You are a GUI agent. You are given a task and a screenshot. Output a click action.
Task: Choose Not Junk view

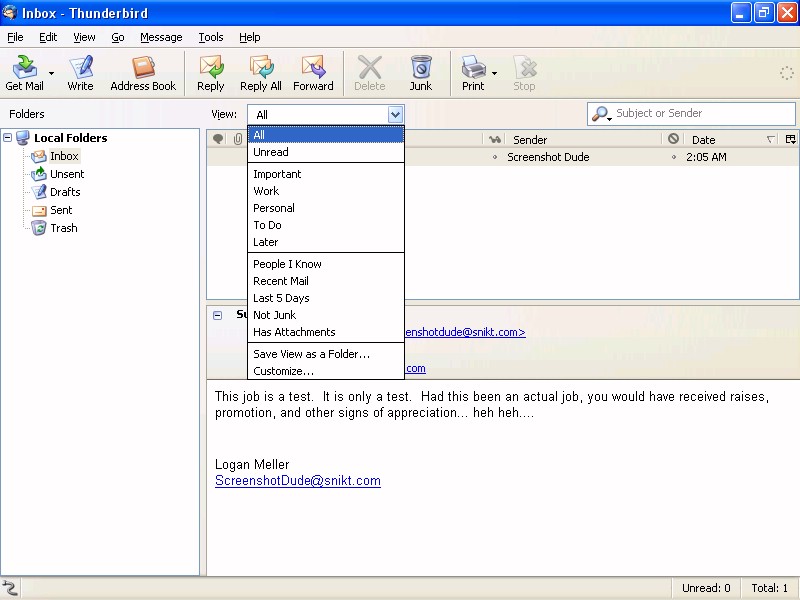tap(326, 315)
